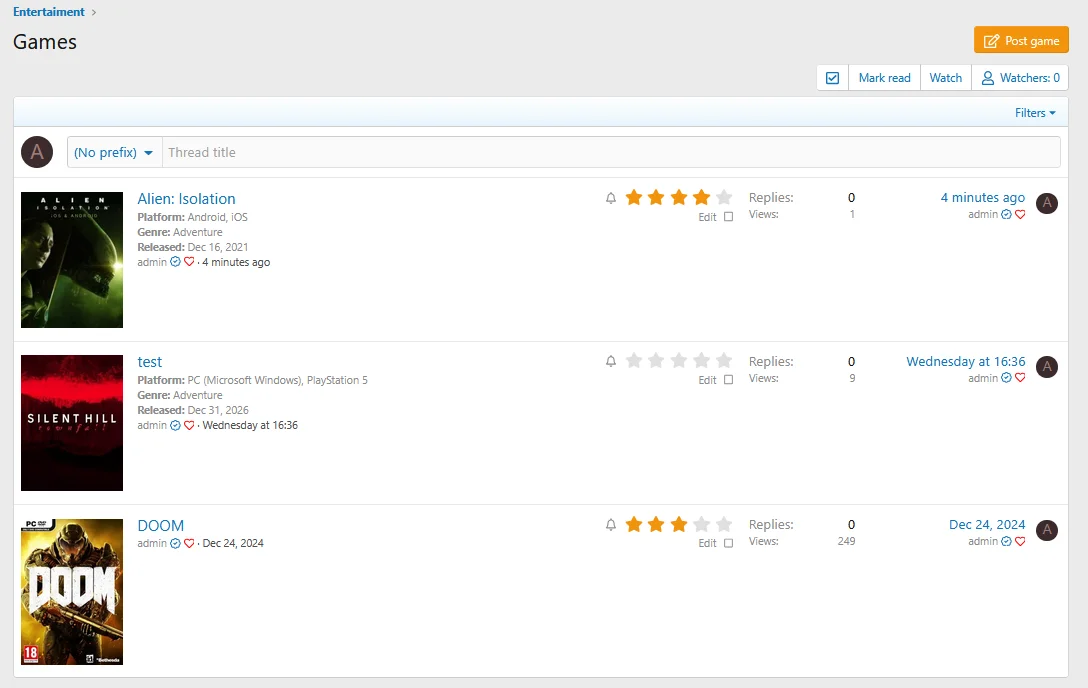Click the bell icon on the test thread
The width and height of the screenshot is (1088, 688).
(x=611, y=361)
